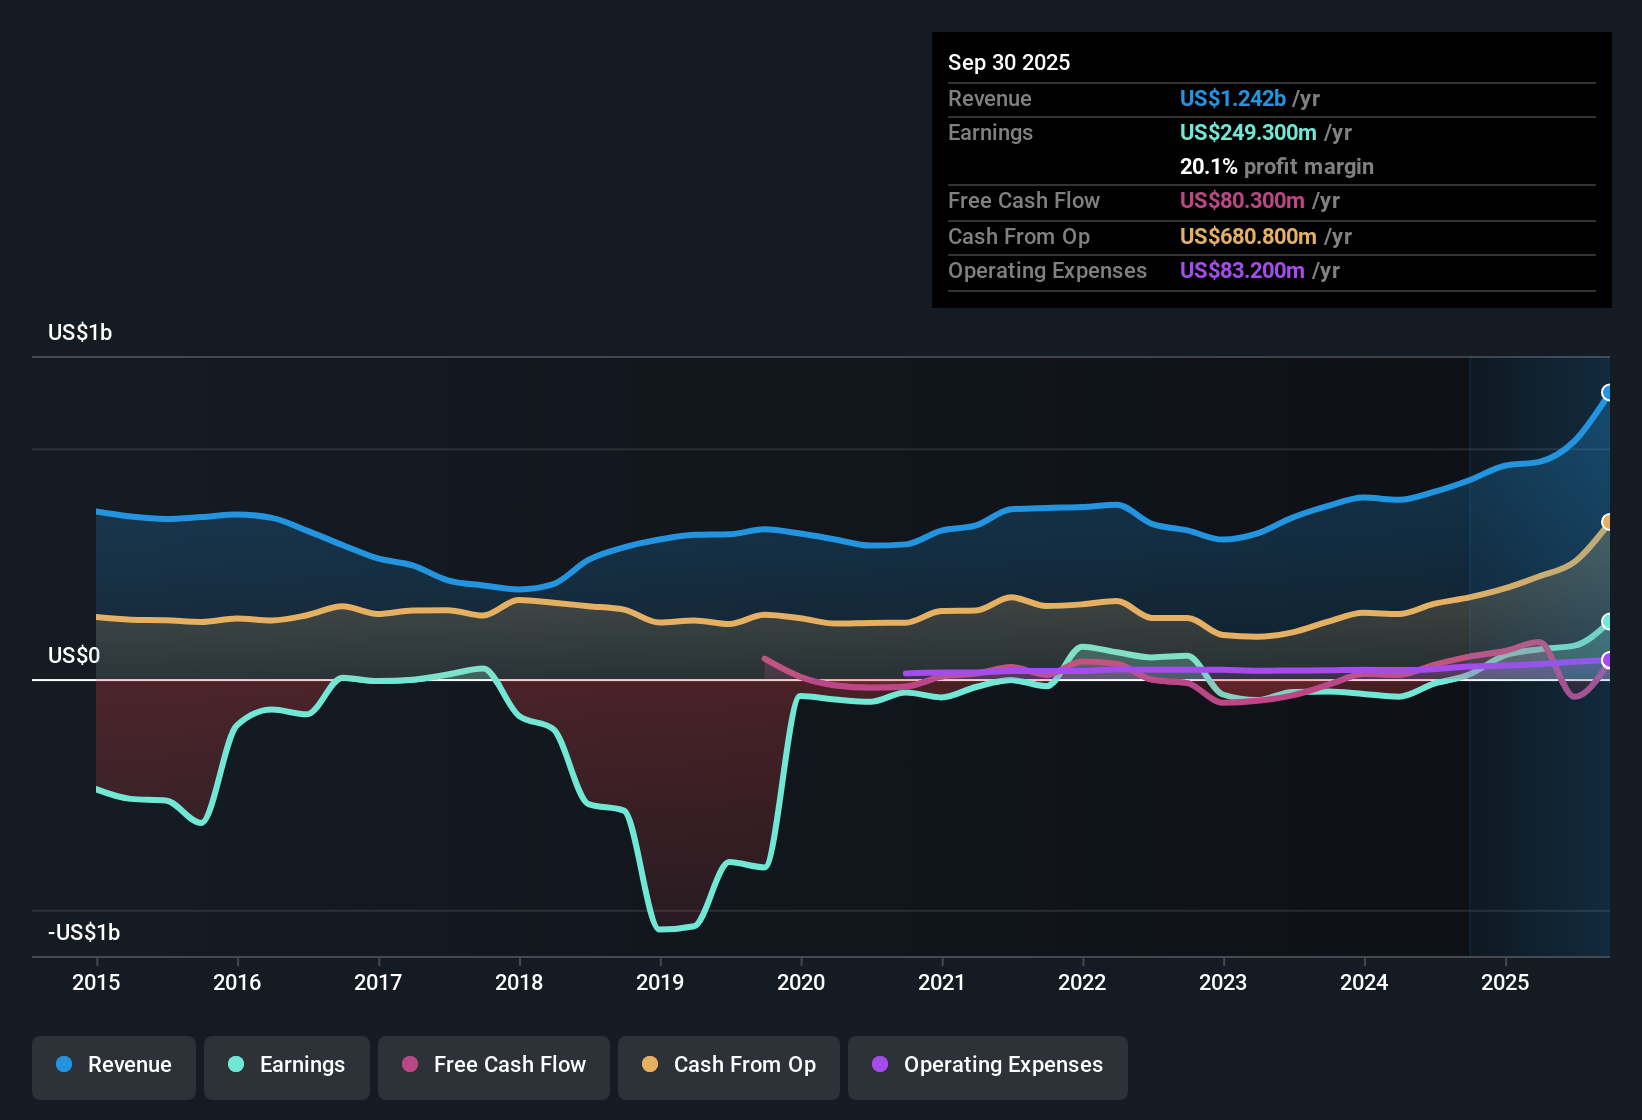Click the Cash From Op legend label

pyautogui.click(x=744, y=1065)
